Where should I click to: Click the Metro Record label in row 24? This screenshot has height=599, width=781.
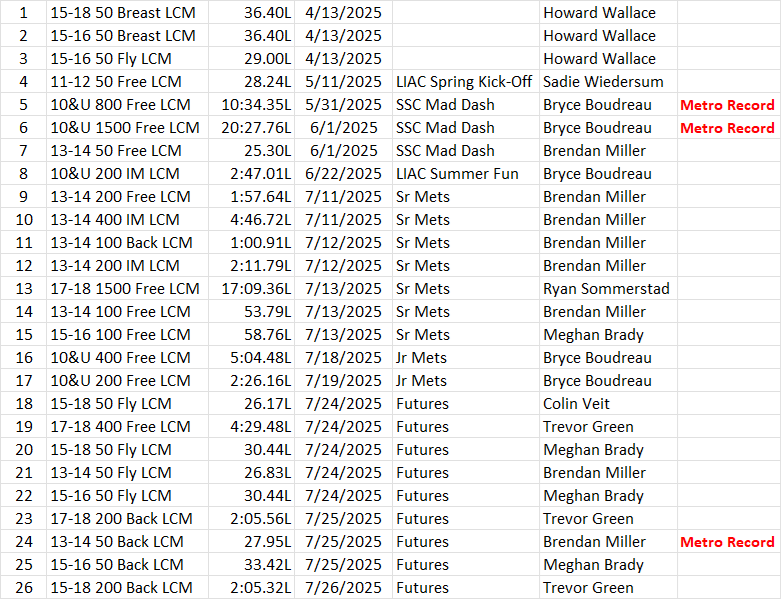[727, 542]
